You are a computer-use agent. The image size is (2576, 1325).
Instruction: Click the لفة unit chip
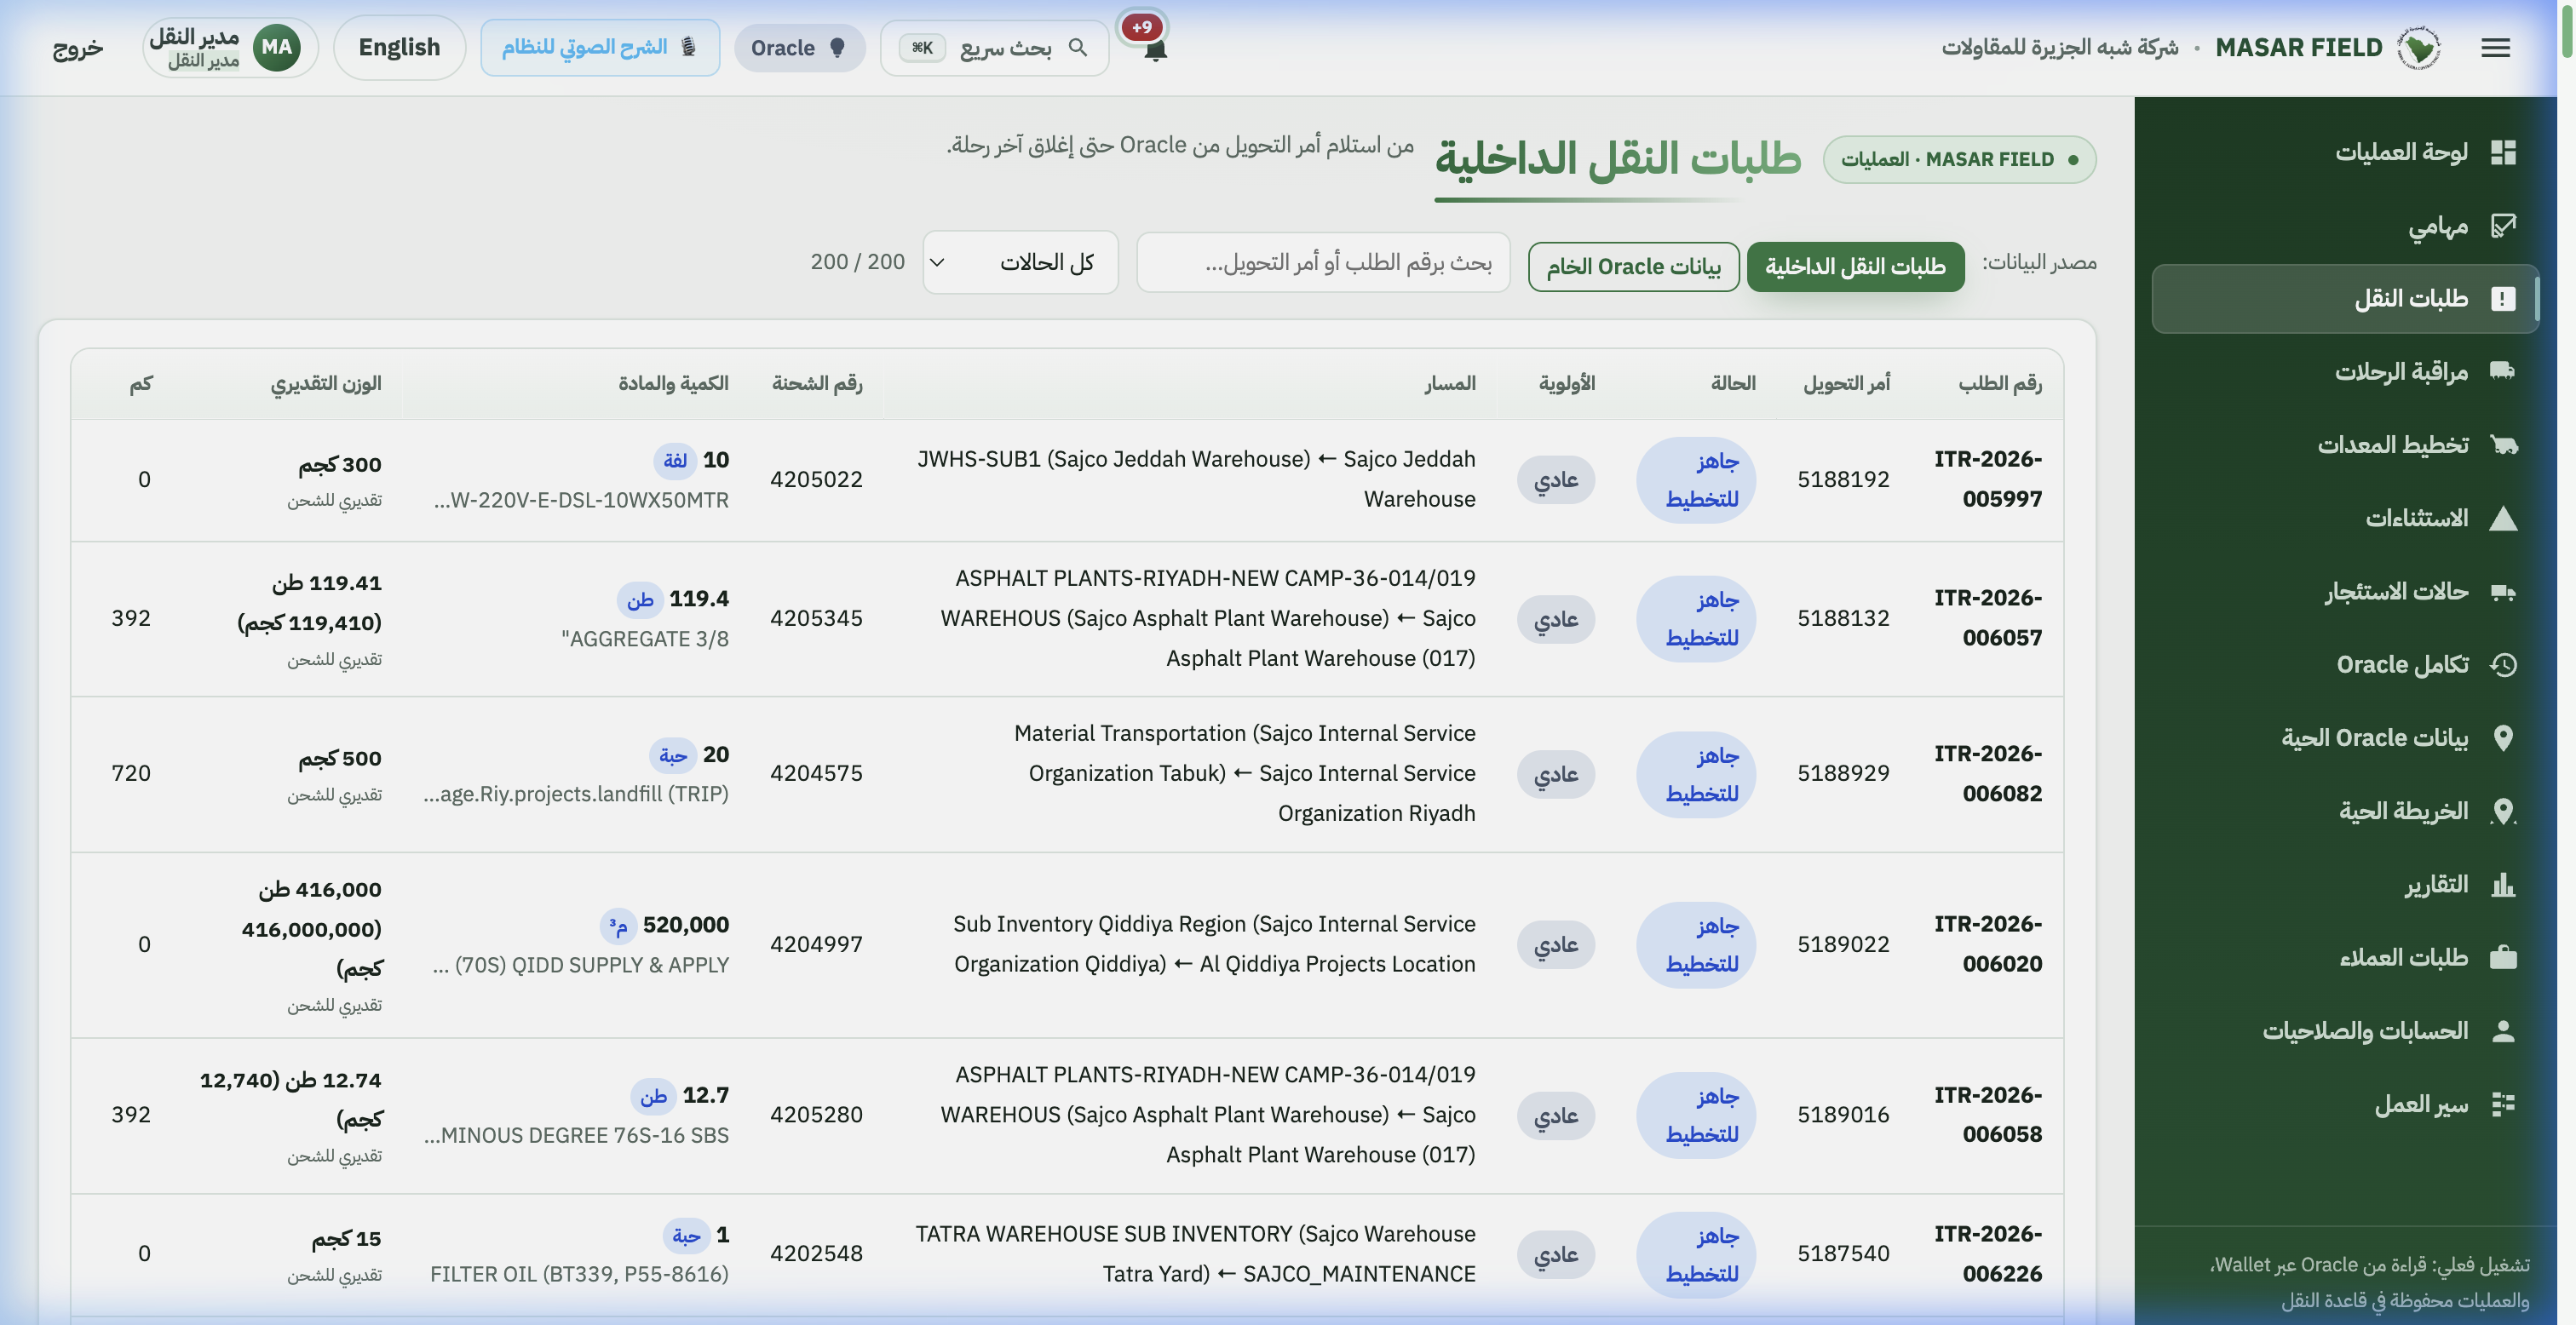click(675, 460)
